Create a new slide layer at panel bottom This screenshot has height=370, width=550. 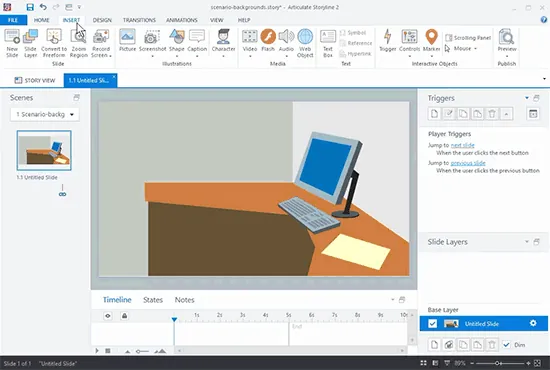point(434,345)
